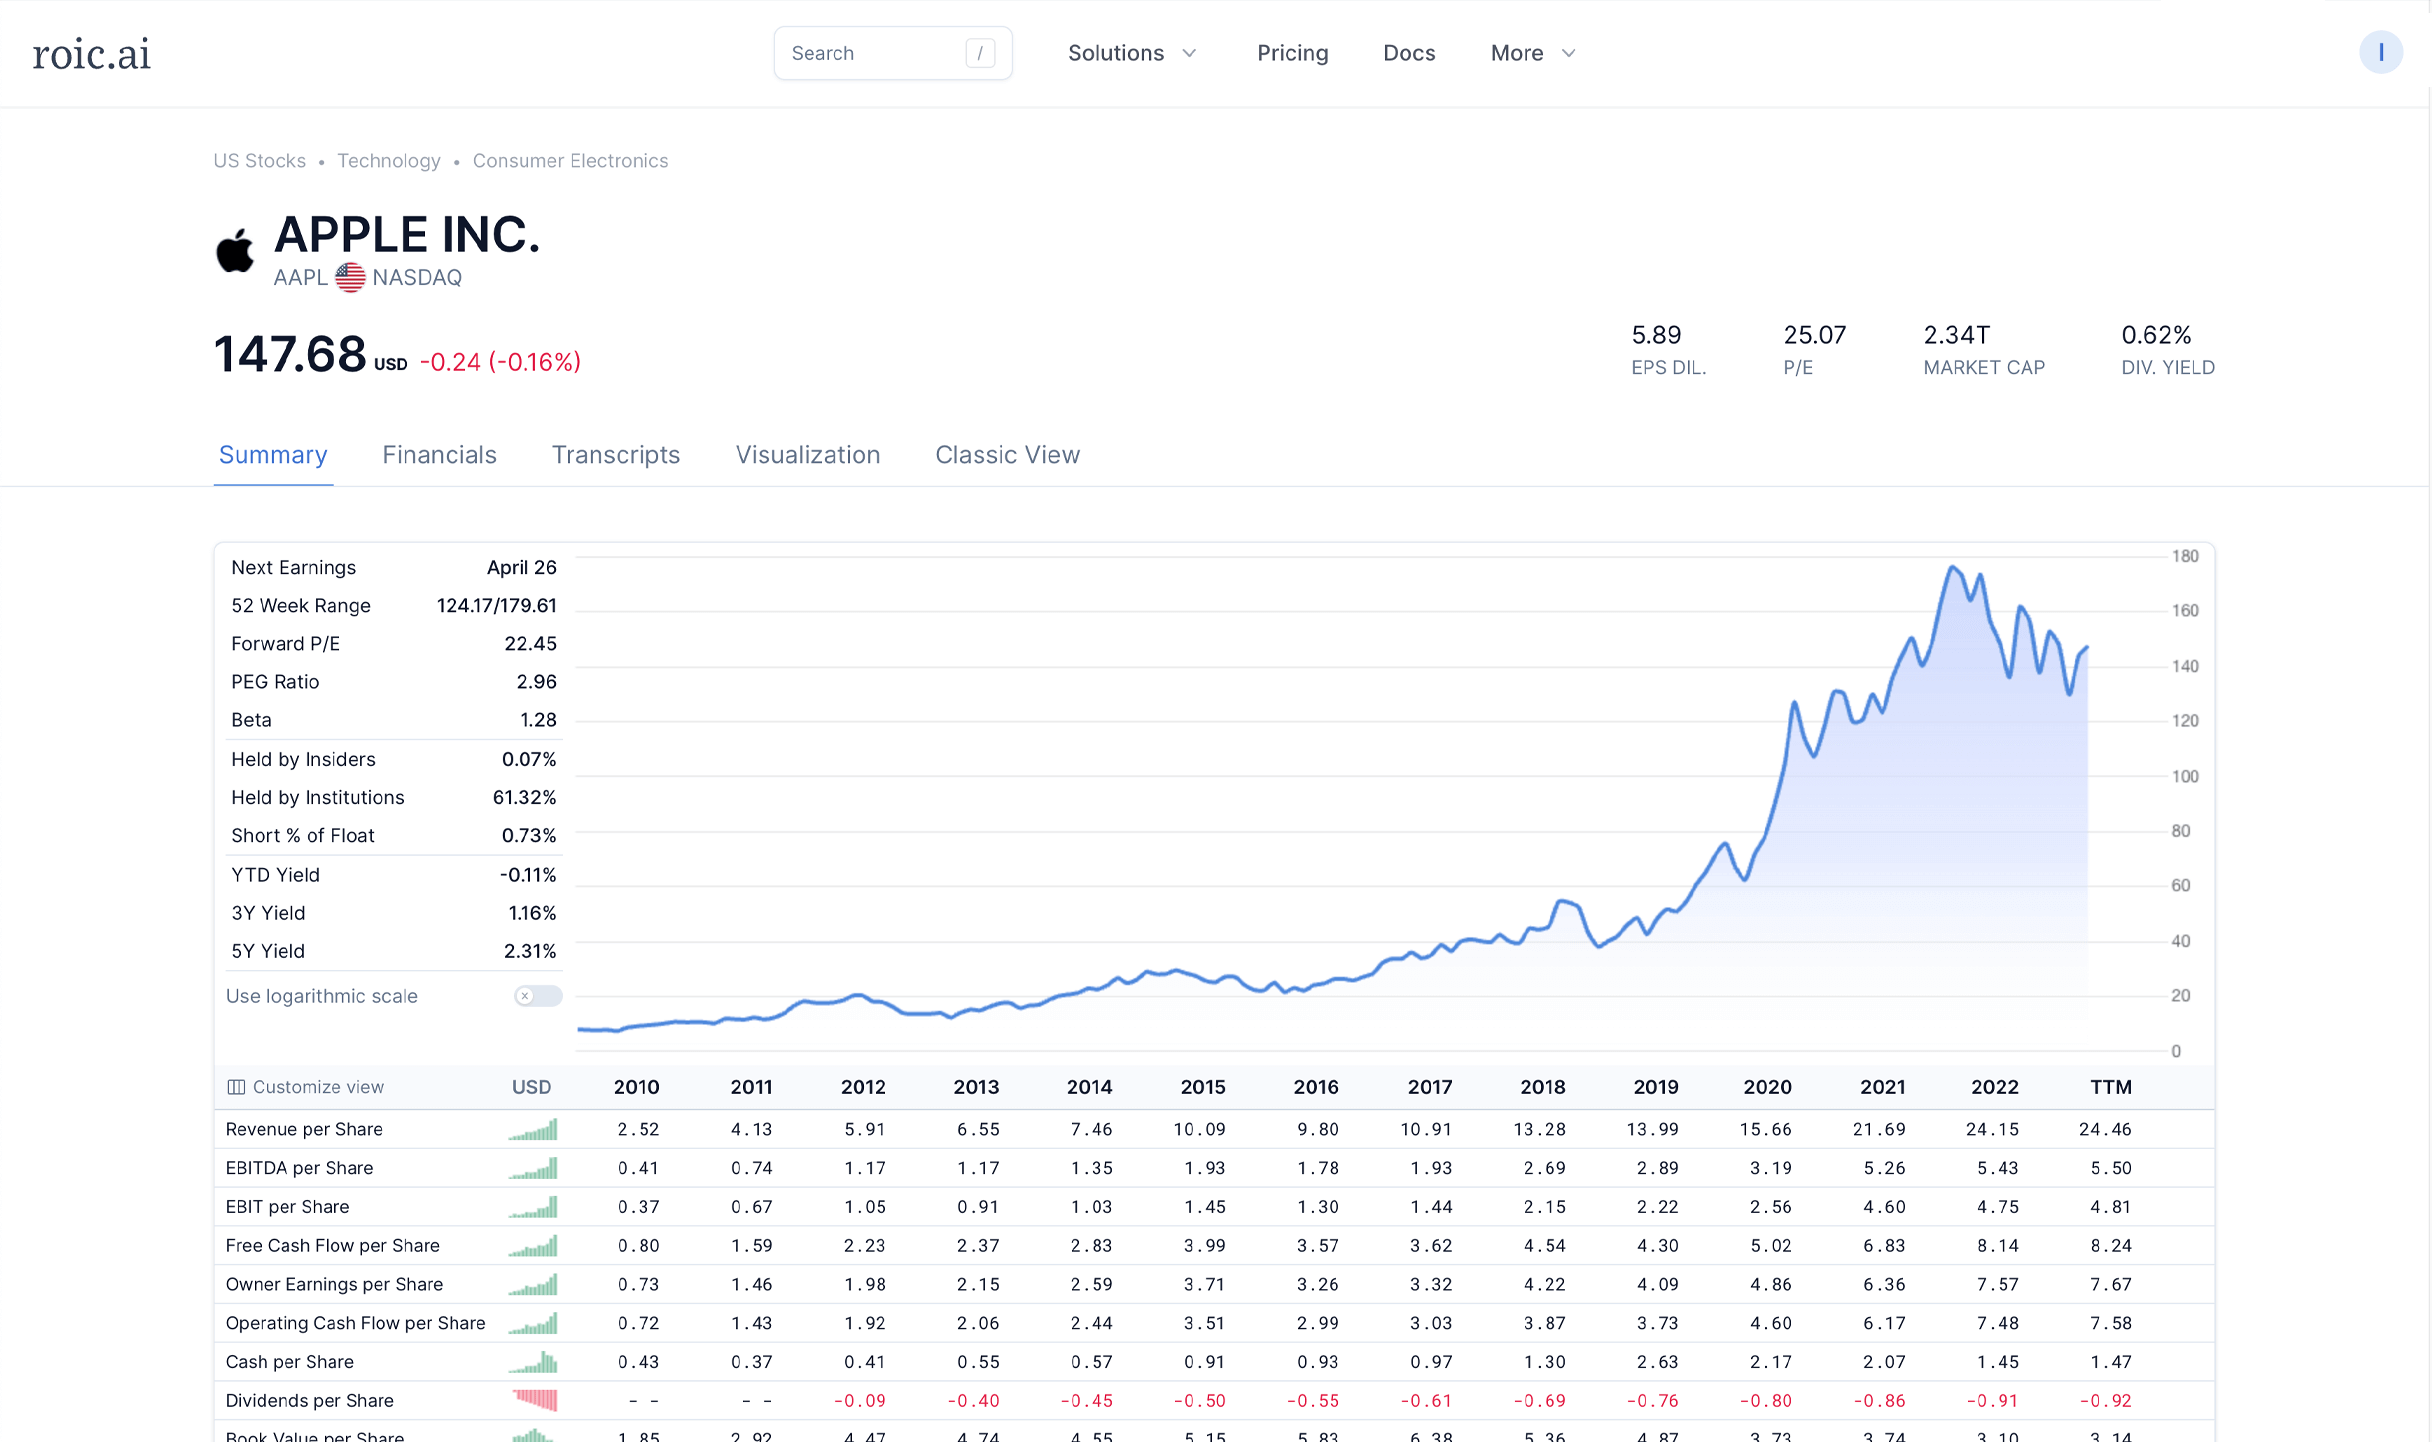Click the Technology breadcrumb link
2432x1442 pixels.
388,160
